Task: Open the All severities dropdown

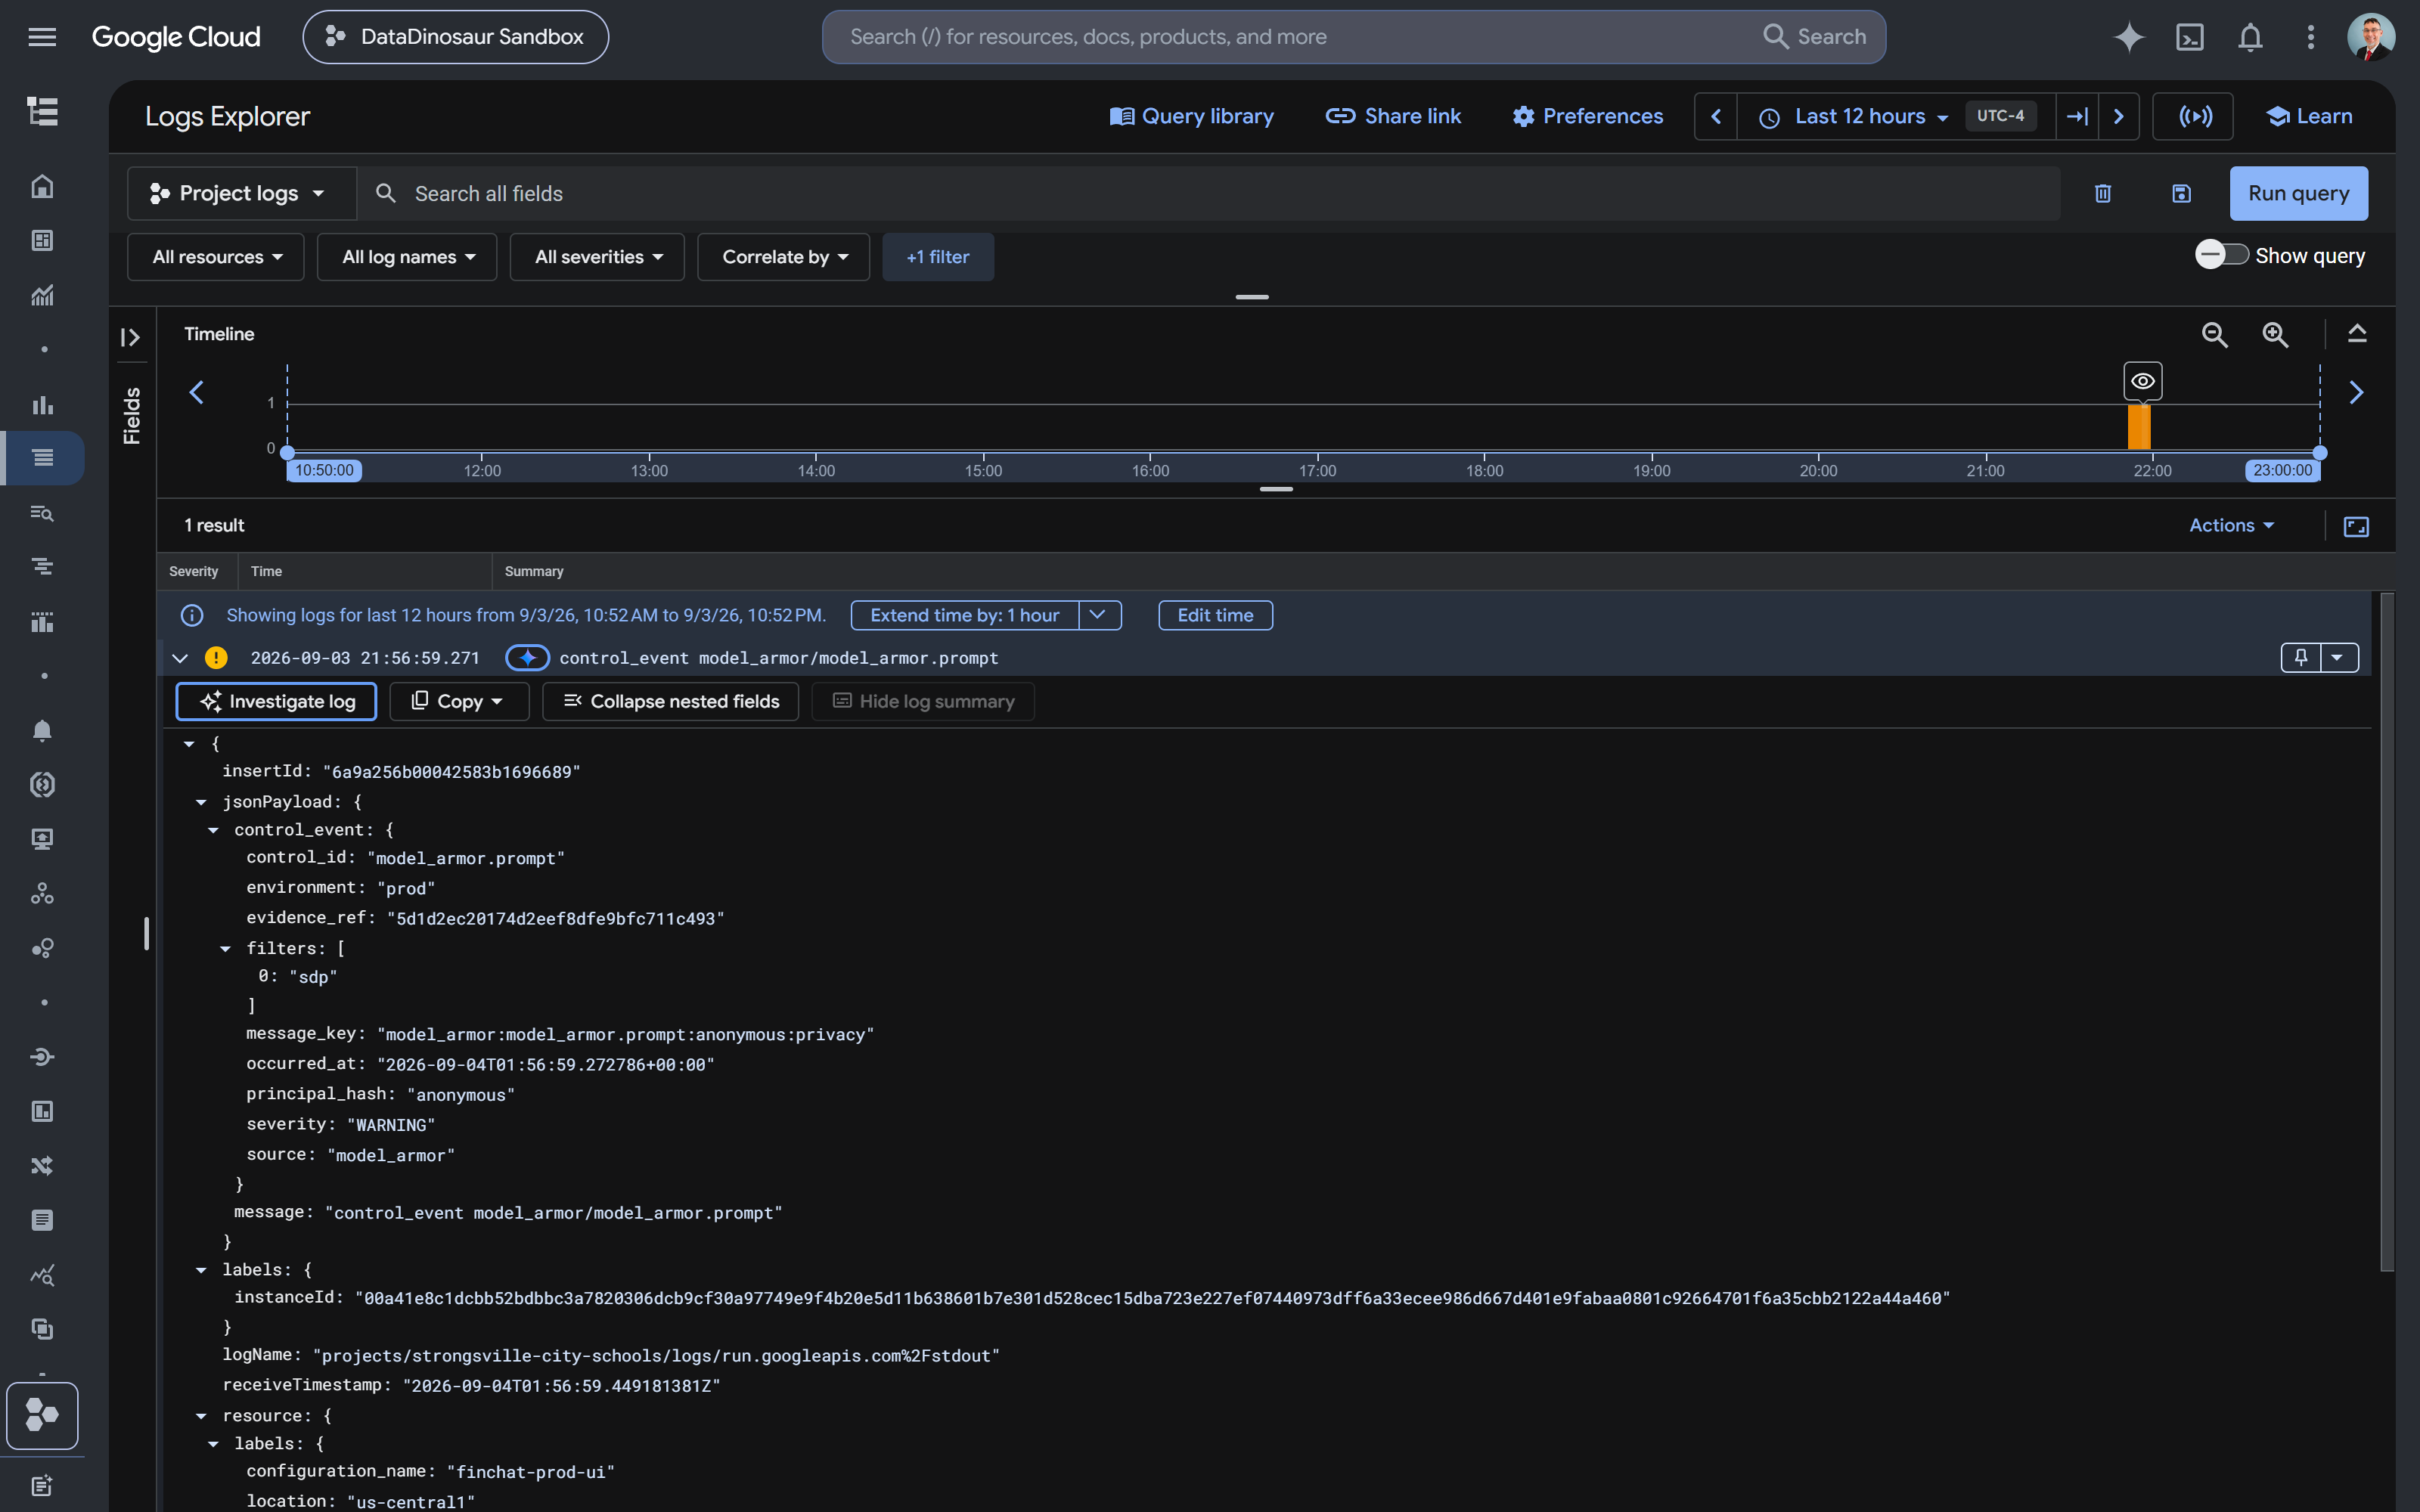Action: tap(597, 257)
